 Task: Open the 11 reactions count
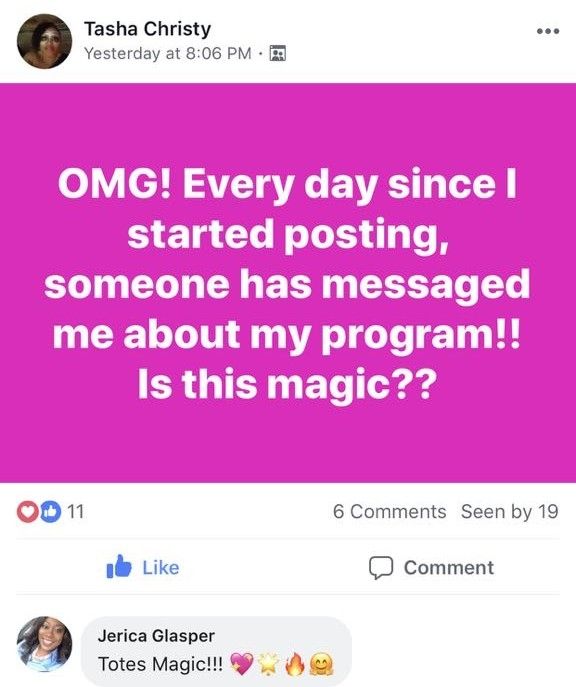click(75, 511)
